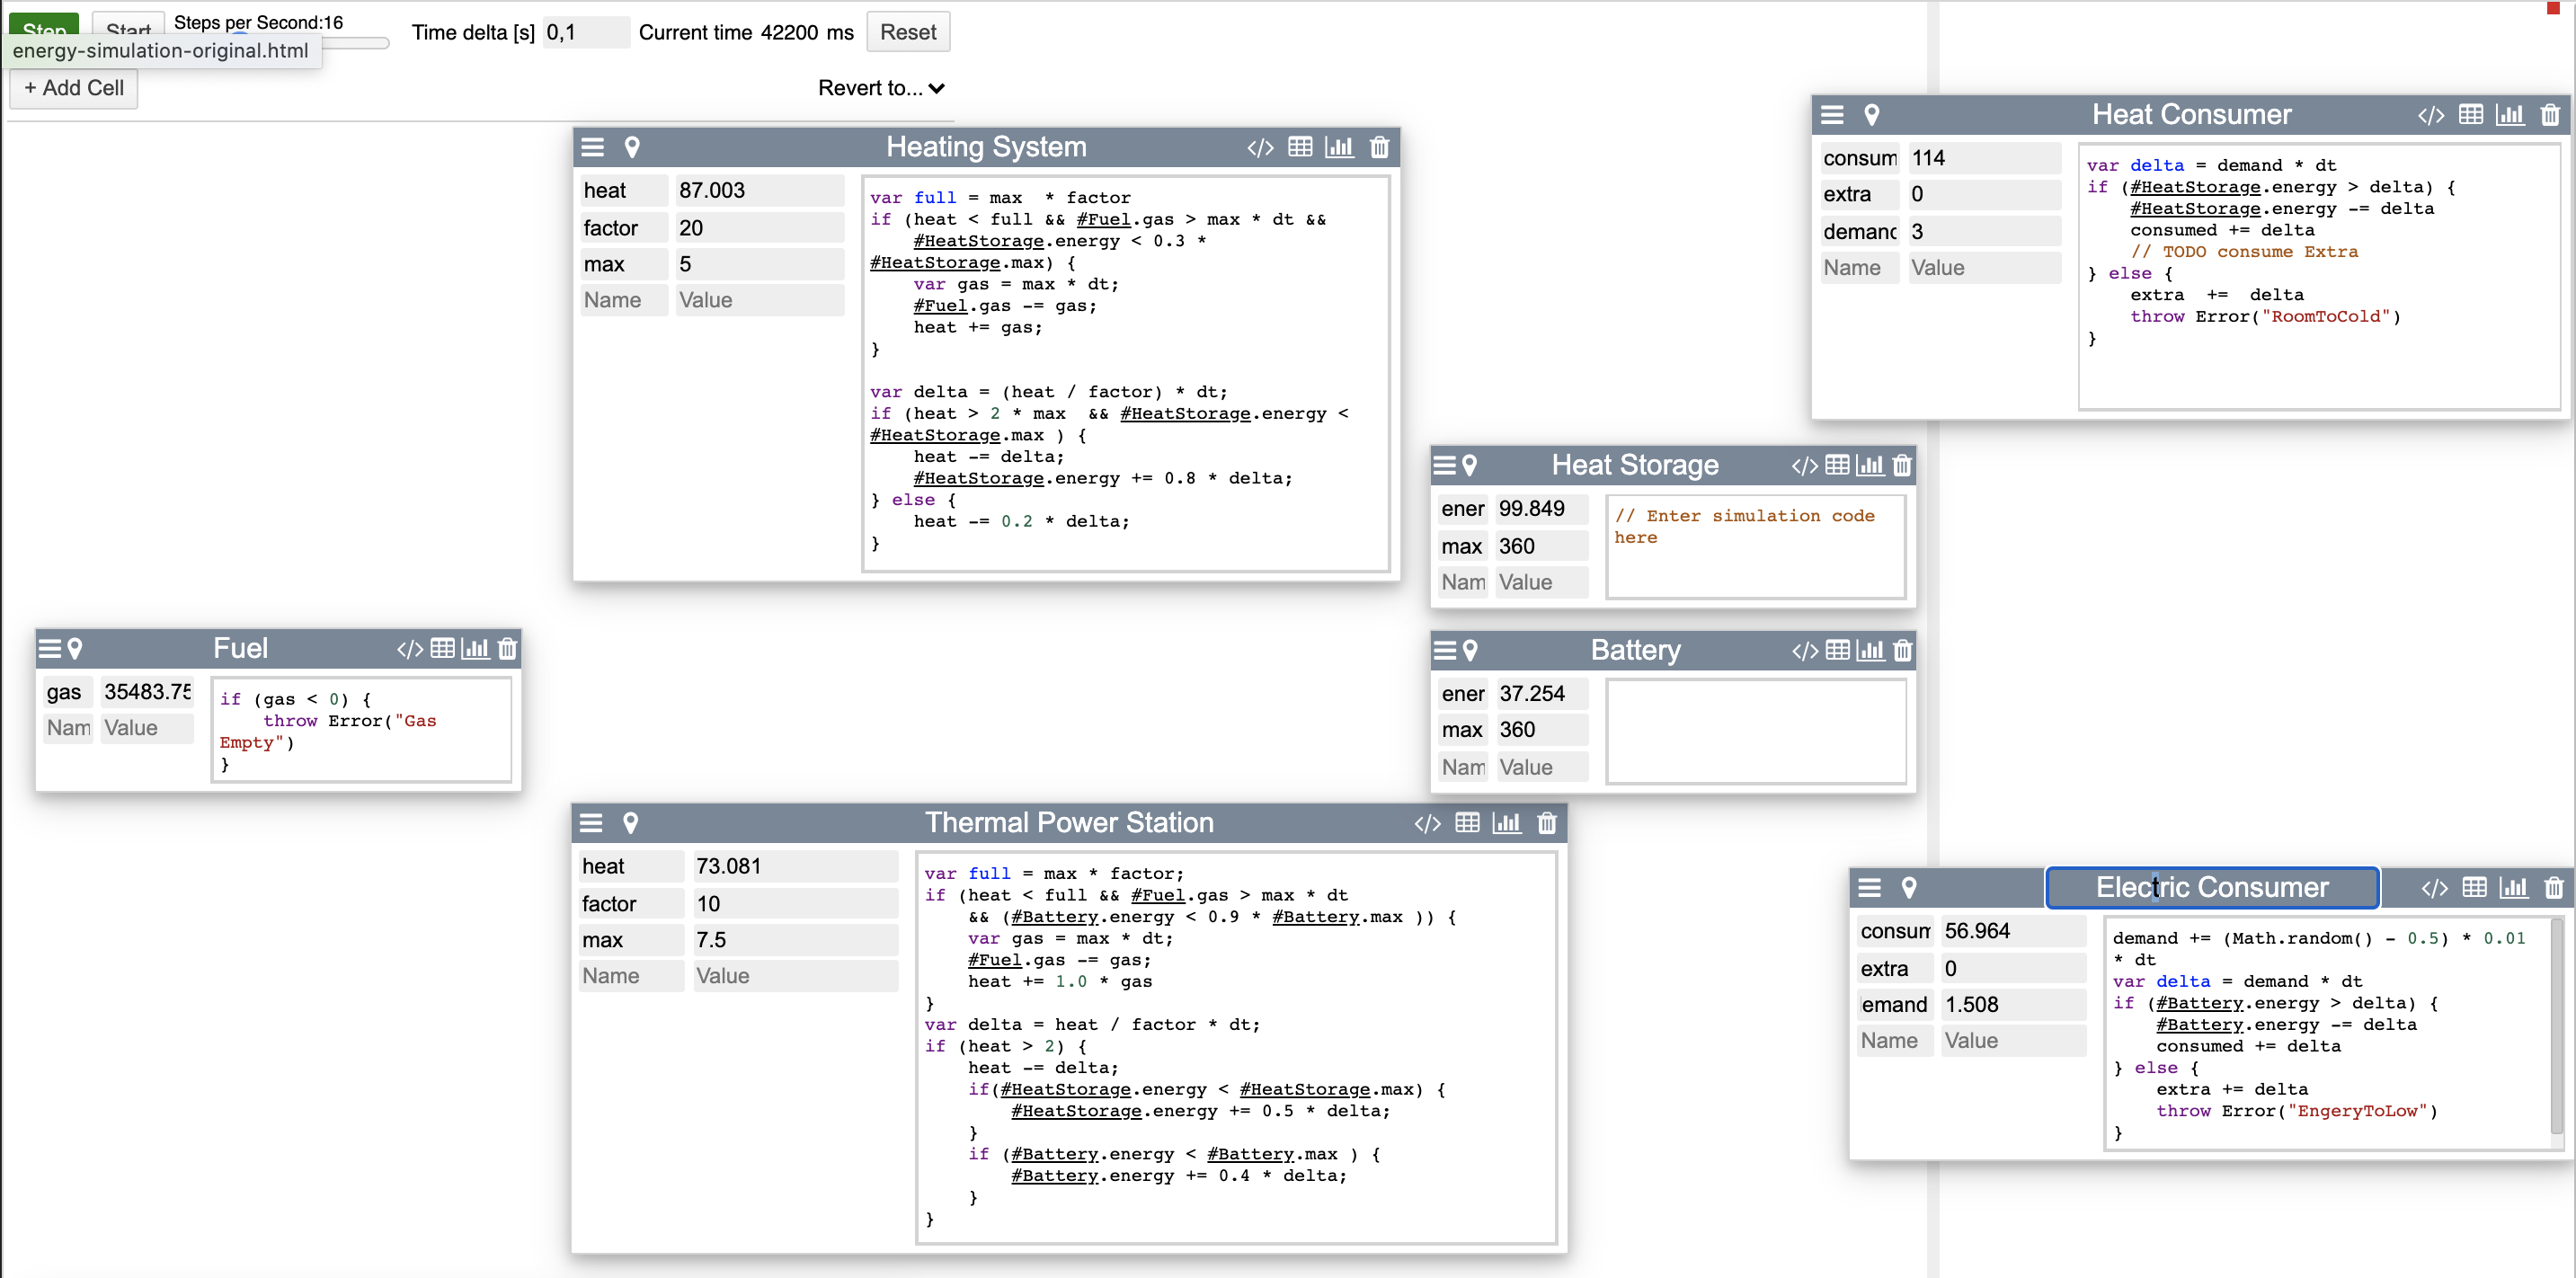The height and width of the screenshot is (1278, 2576).
Task: Toggle code view in Electric Consumer cell
Action: pos(2434,888)
